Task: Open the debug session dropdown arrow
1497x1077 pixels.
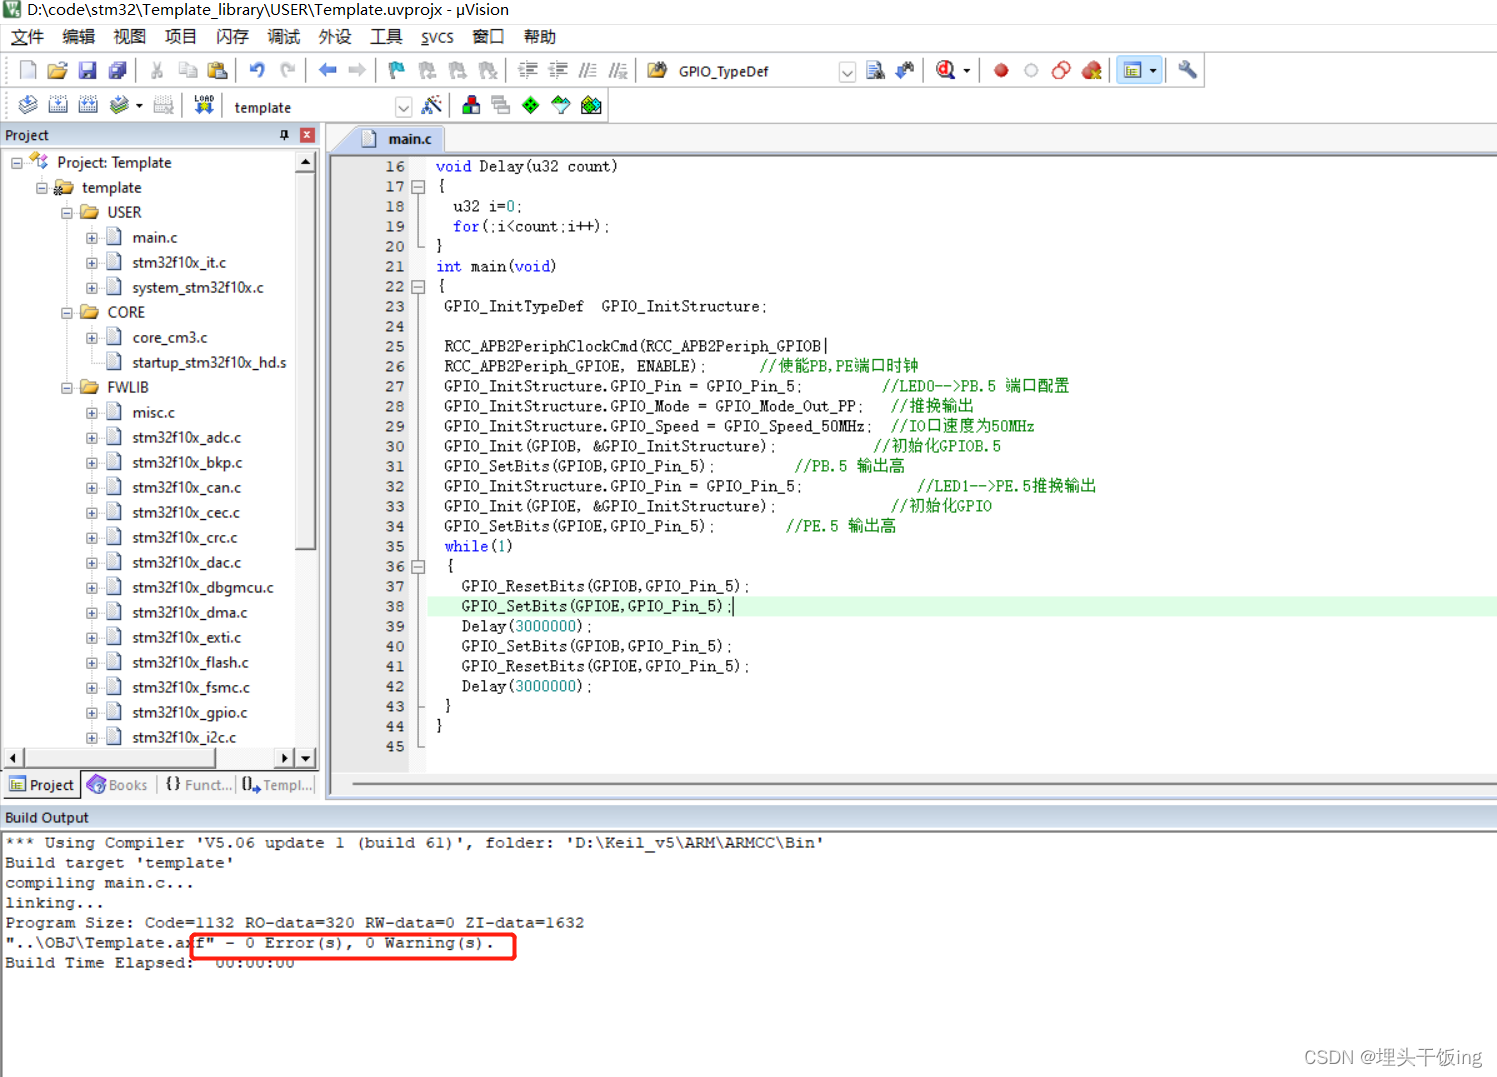Action: tap(966, 71)
